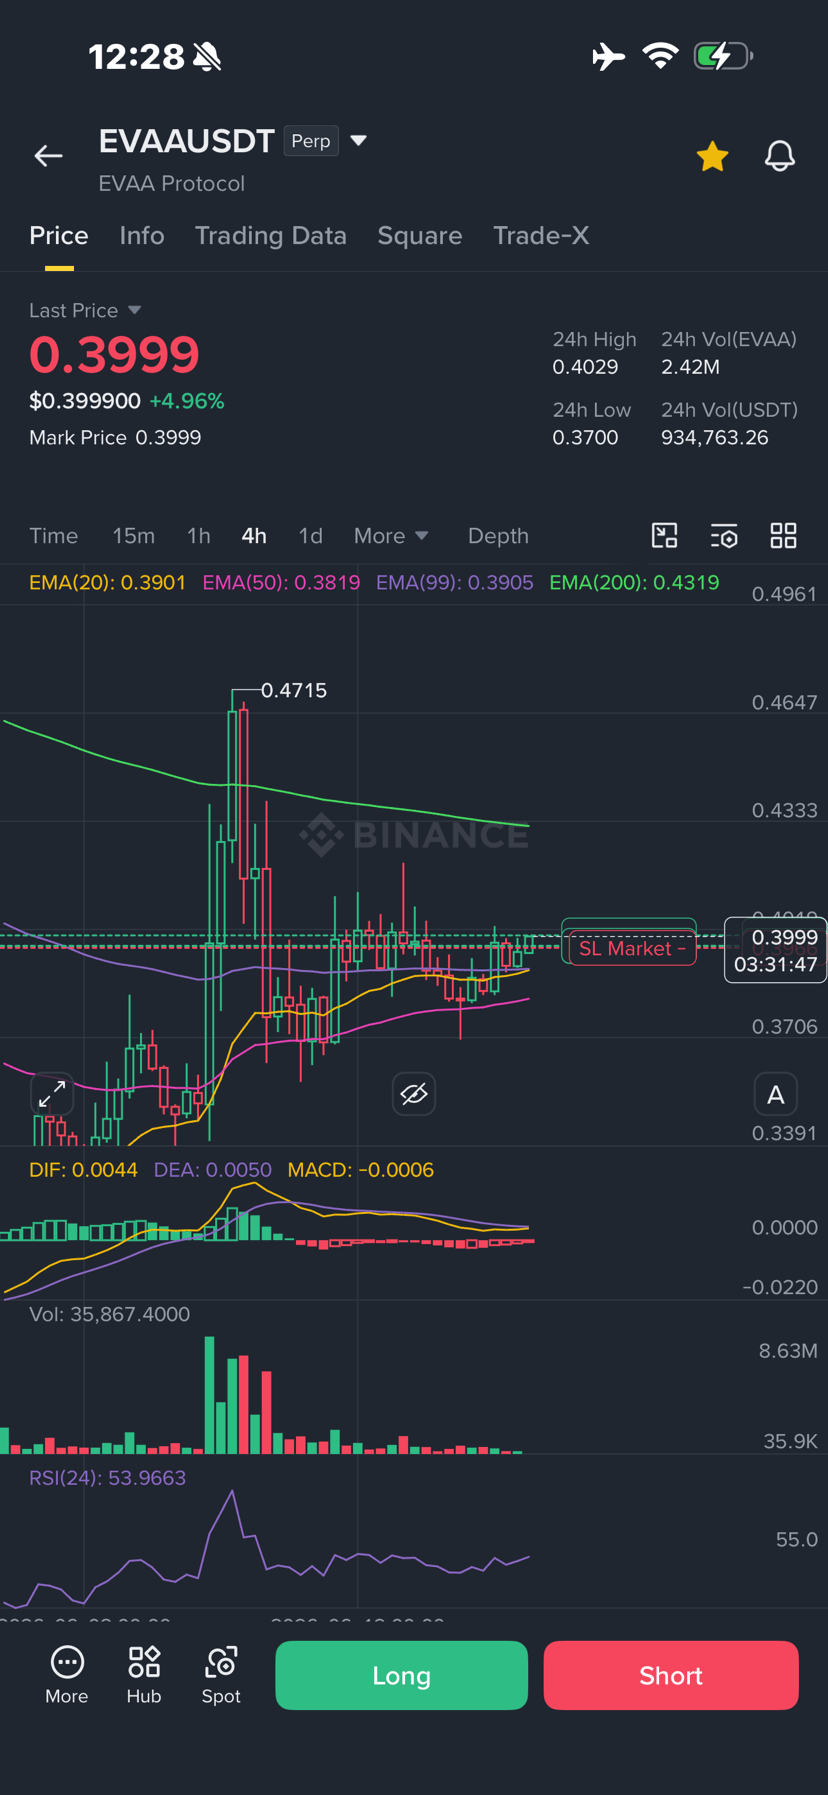Tap the airplane mode status icon

pyautogui.click(x=608, y=56)
